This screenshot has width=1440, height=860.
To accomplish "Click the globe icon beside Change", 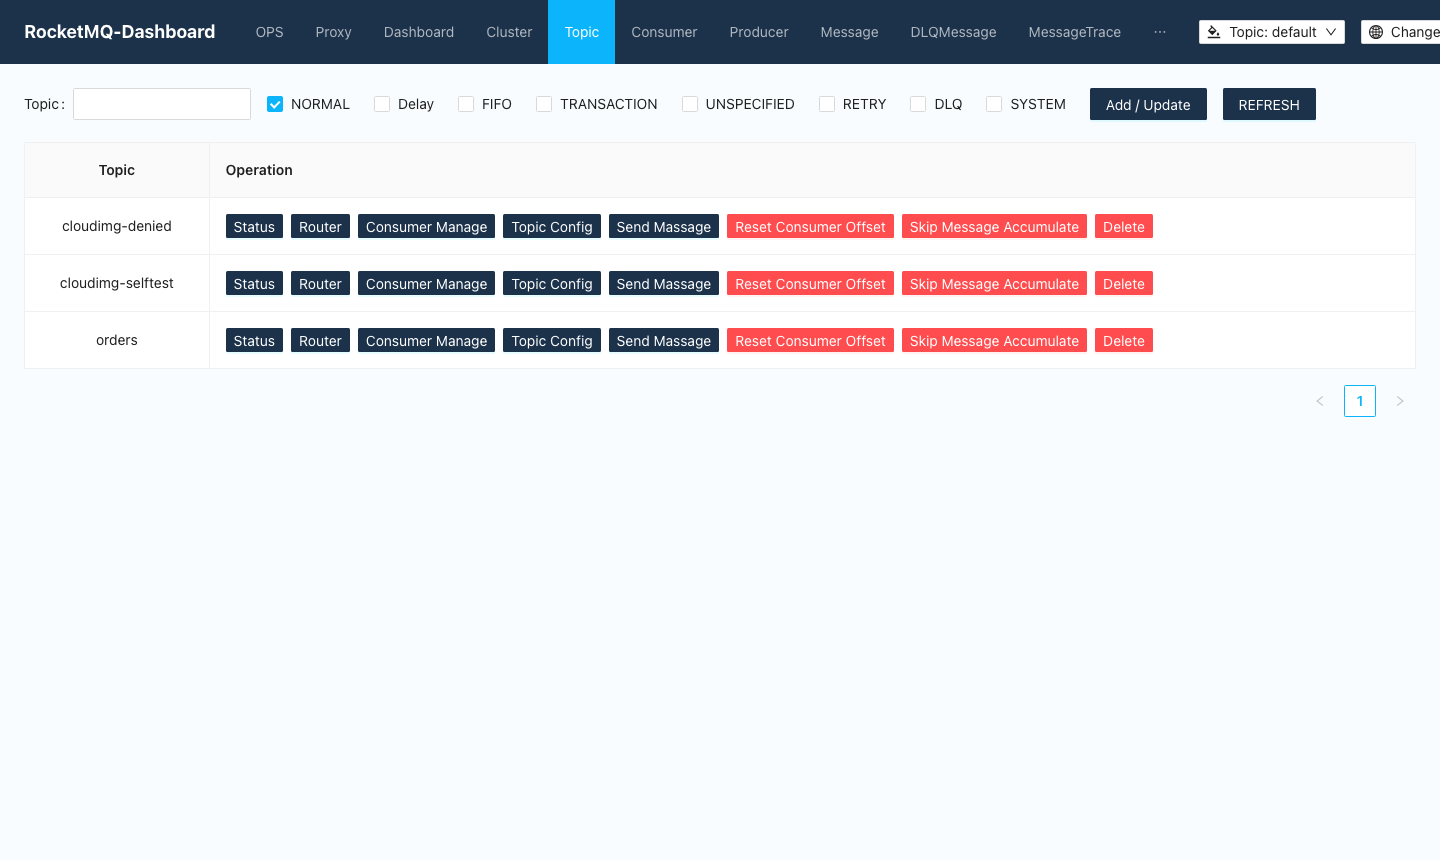I will pos(1376,32).
